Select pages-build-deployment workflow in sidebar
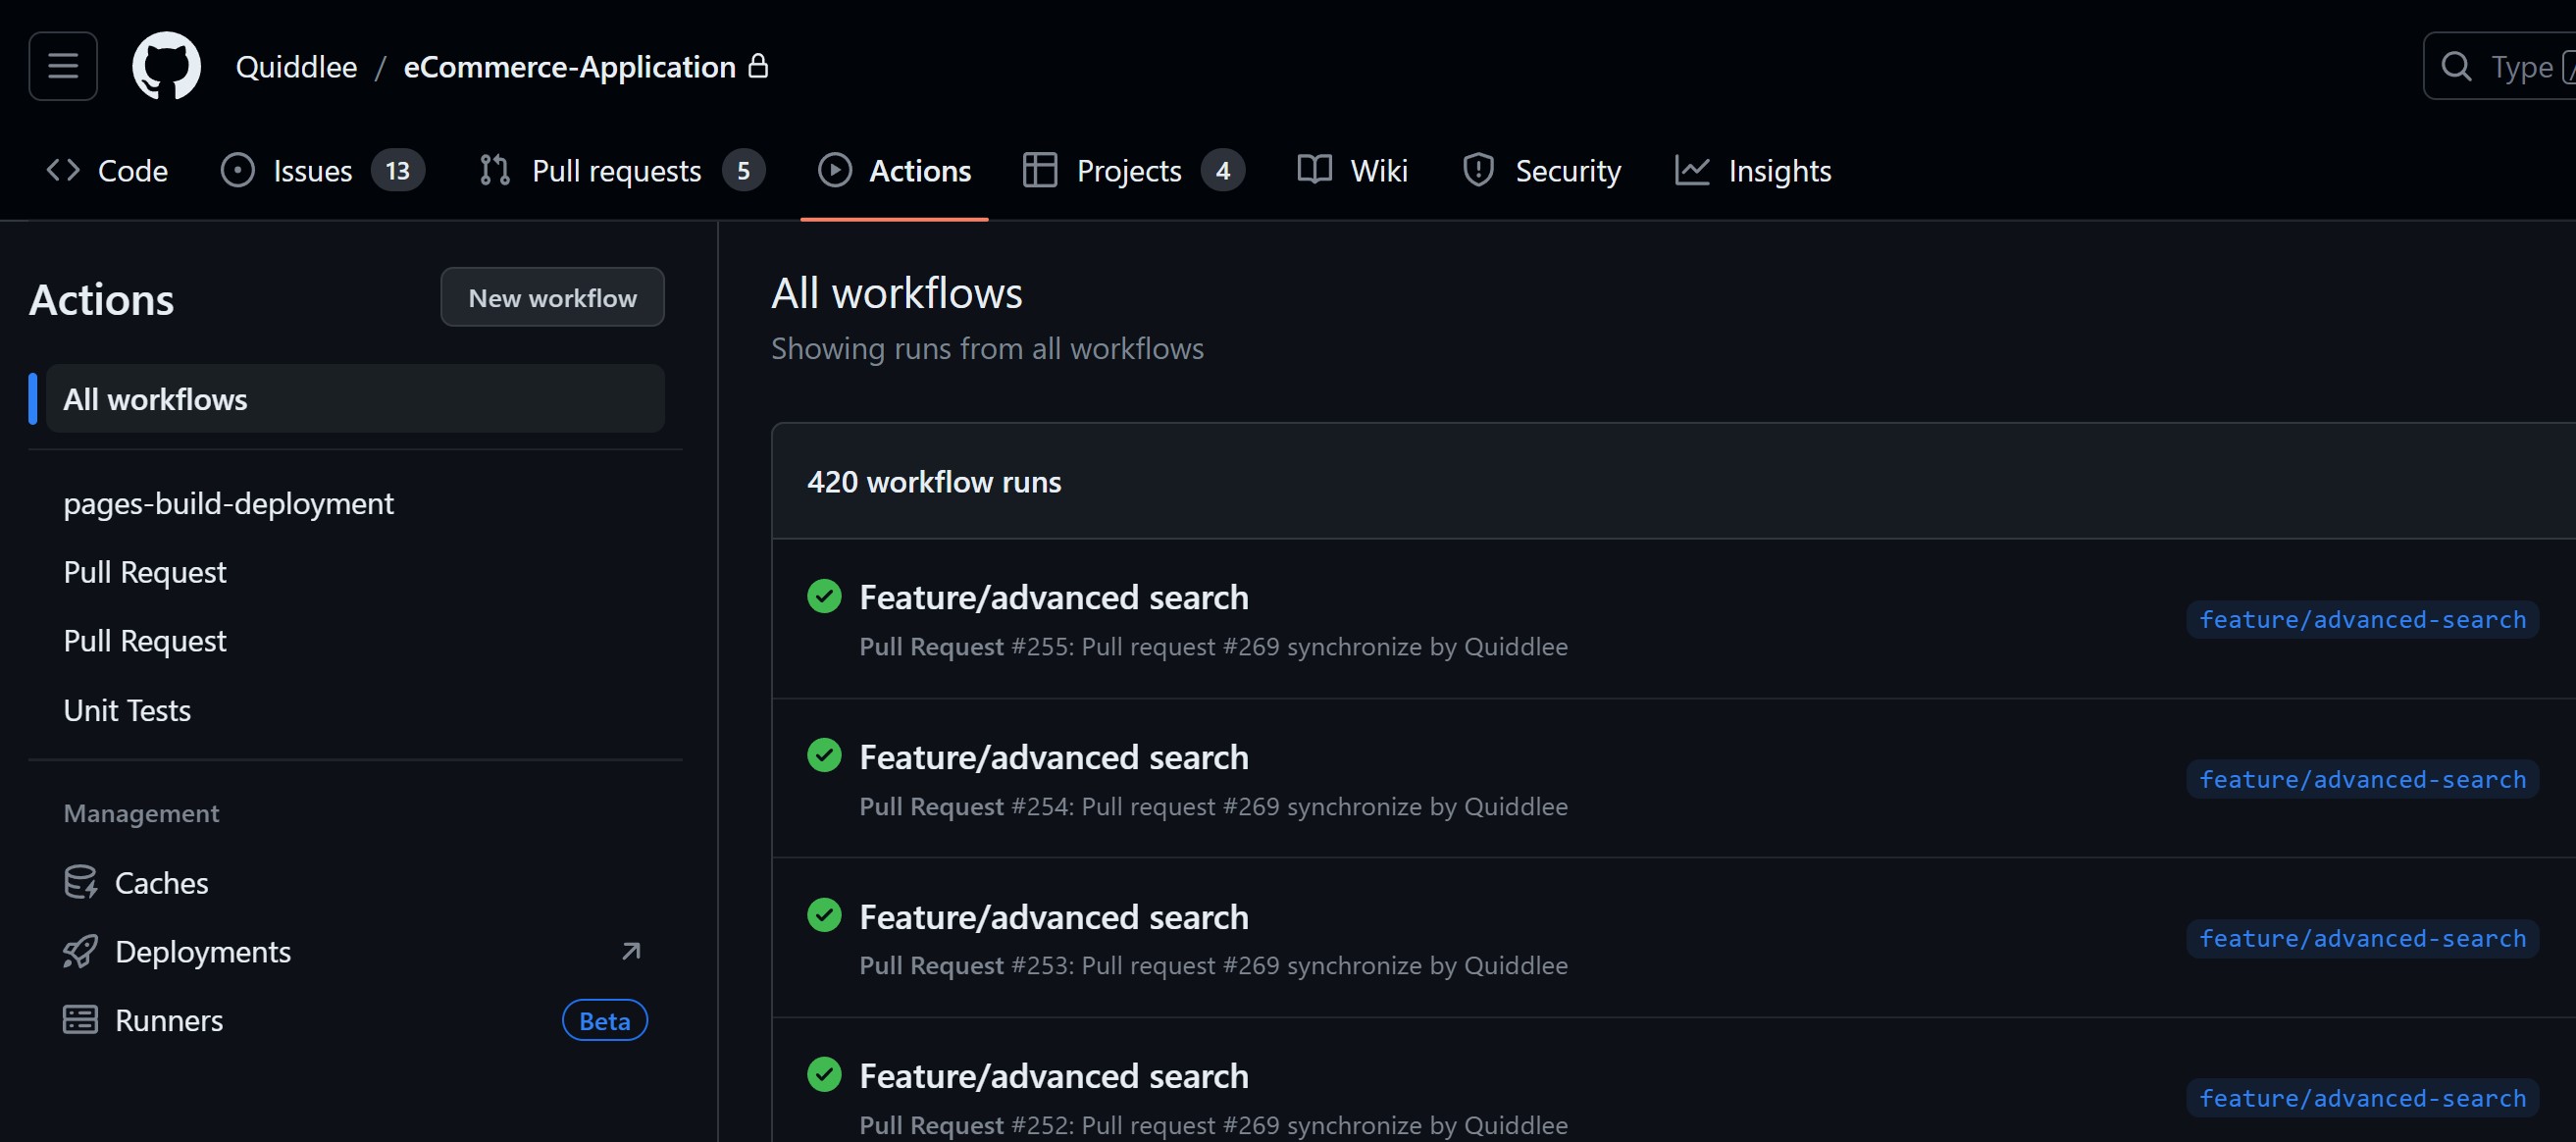The width and height of the screenshot is (2576, 1142). click(228, 503)
